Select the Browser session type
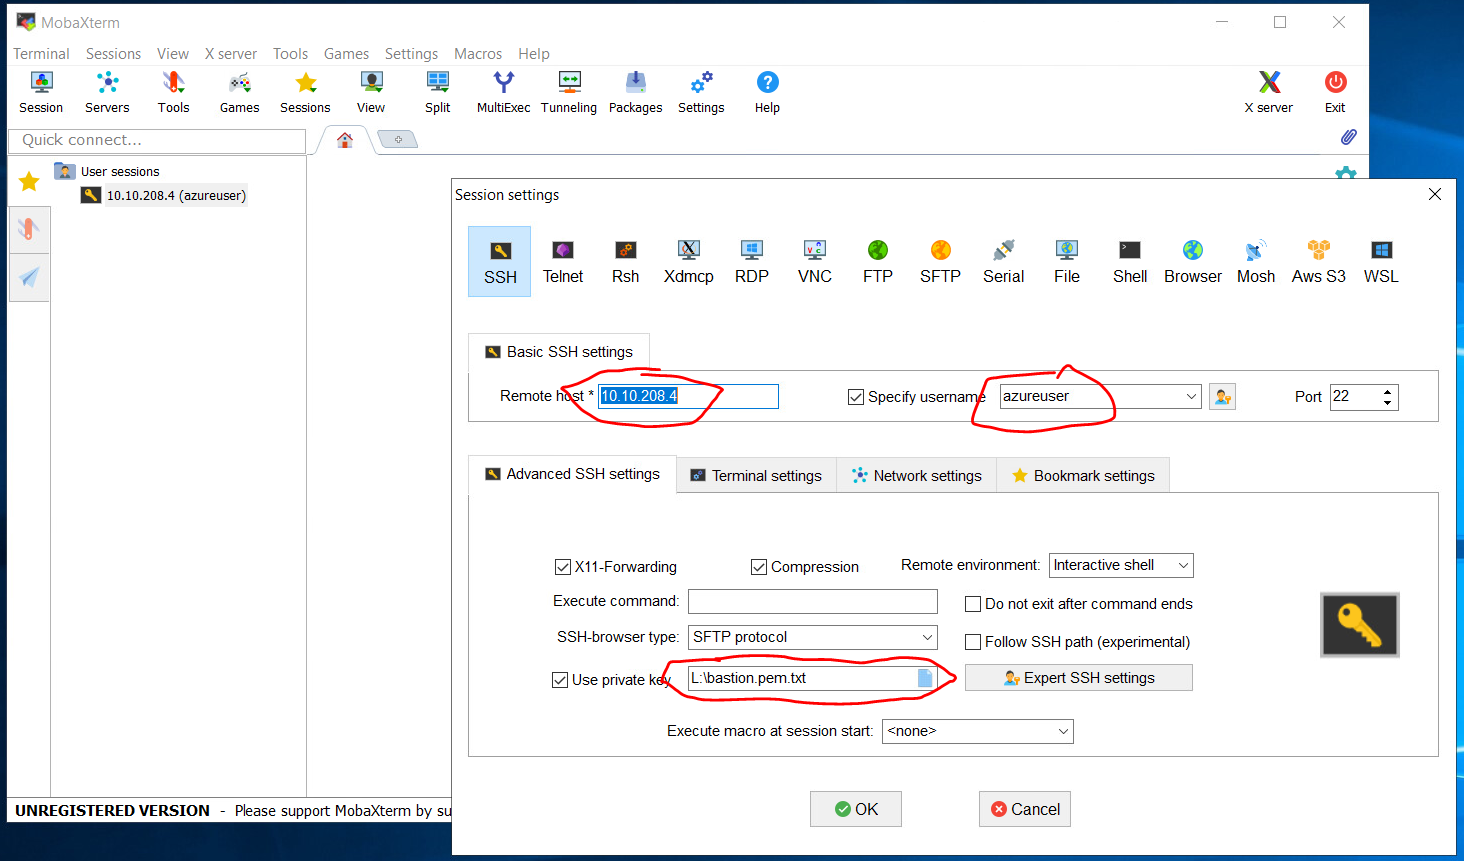The height and width of the screenshot is (861, 1464). tap(1192, 262)
